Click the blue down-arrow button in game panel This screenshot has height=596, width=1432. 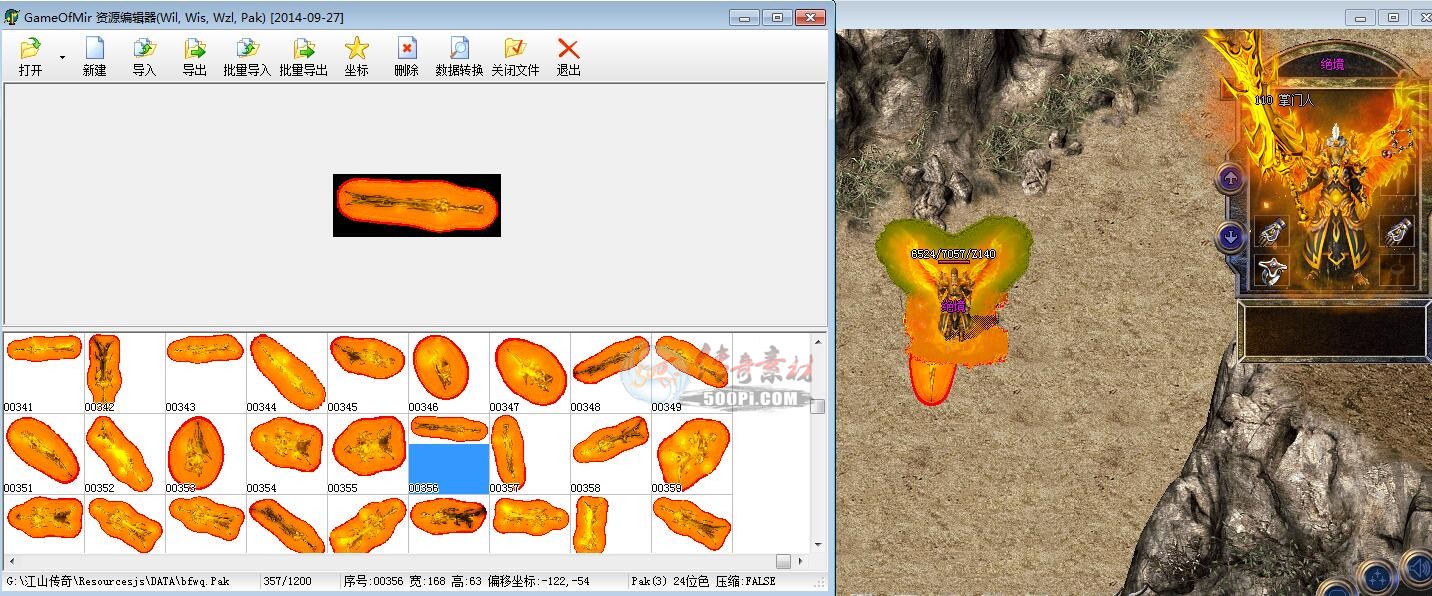[x=1231, y=237]
